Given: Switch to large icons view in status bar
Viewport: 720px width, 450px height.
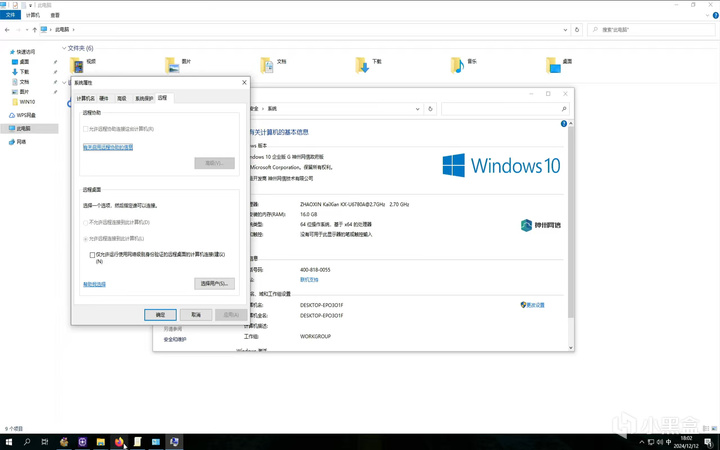Looking at the screenshot, I should pyautogui.click(x=713, y=428).
